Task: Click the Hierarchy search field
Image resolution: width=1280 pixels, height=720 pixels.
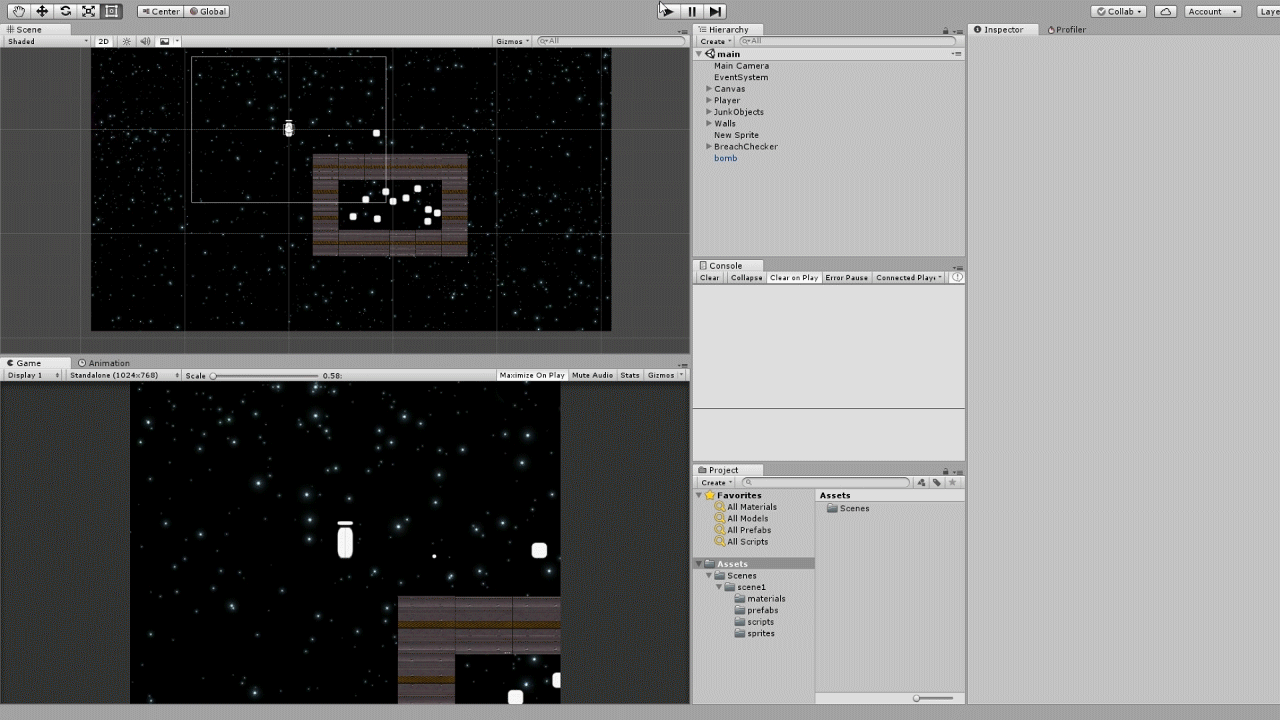Action: tap(850, 41)
